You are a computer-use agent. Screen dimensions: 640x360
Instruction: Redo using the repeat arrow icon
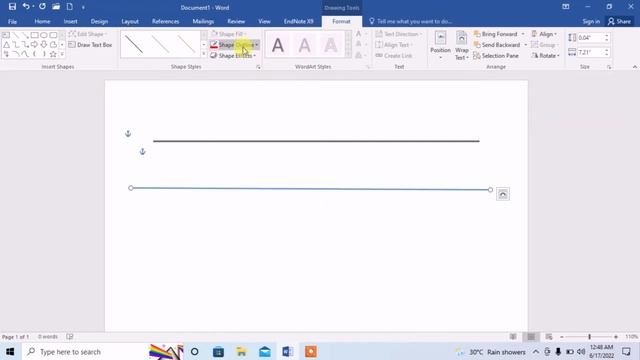pyautogui.click(x=42, y=7)
